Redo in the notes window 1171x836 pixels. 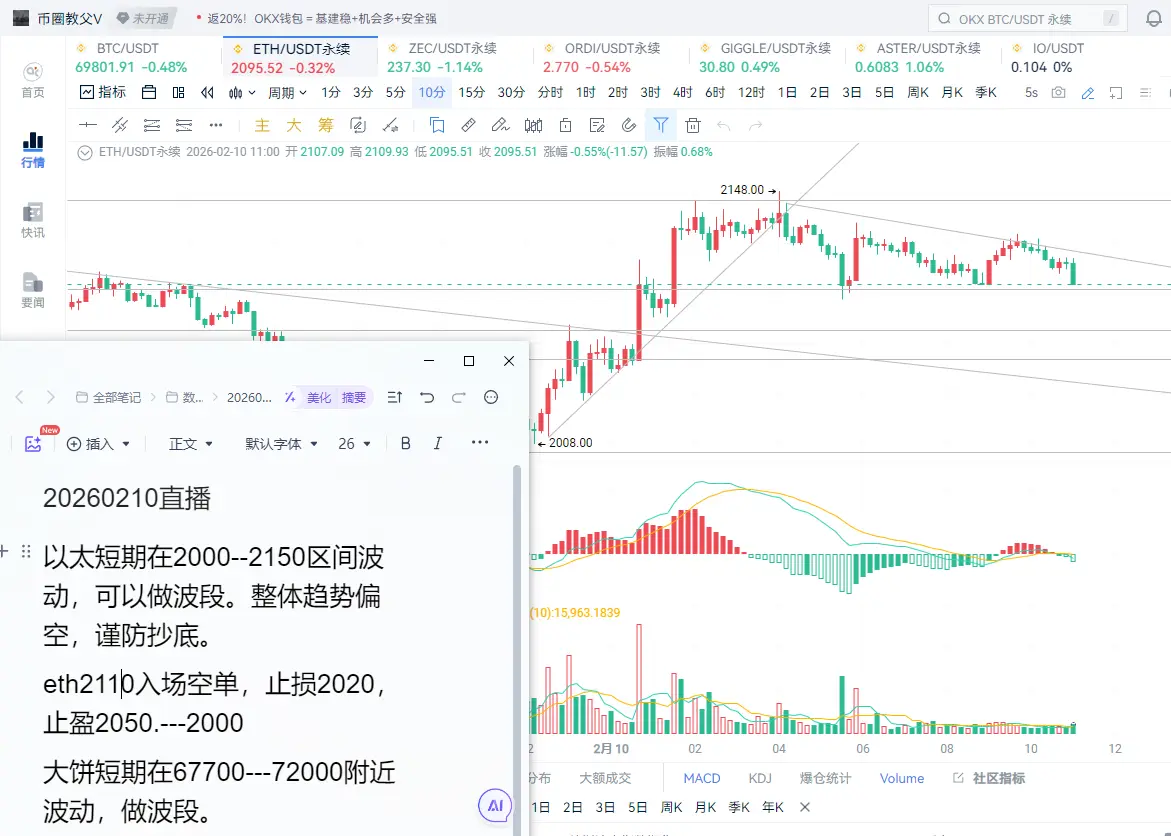pyautogui.click(x=459, y=397)
